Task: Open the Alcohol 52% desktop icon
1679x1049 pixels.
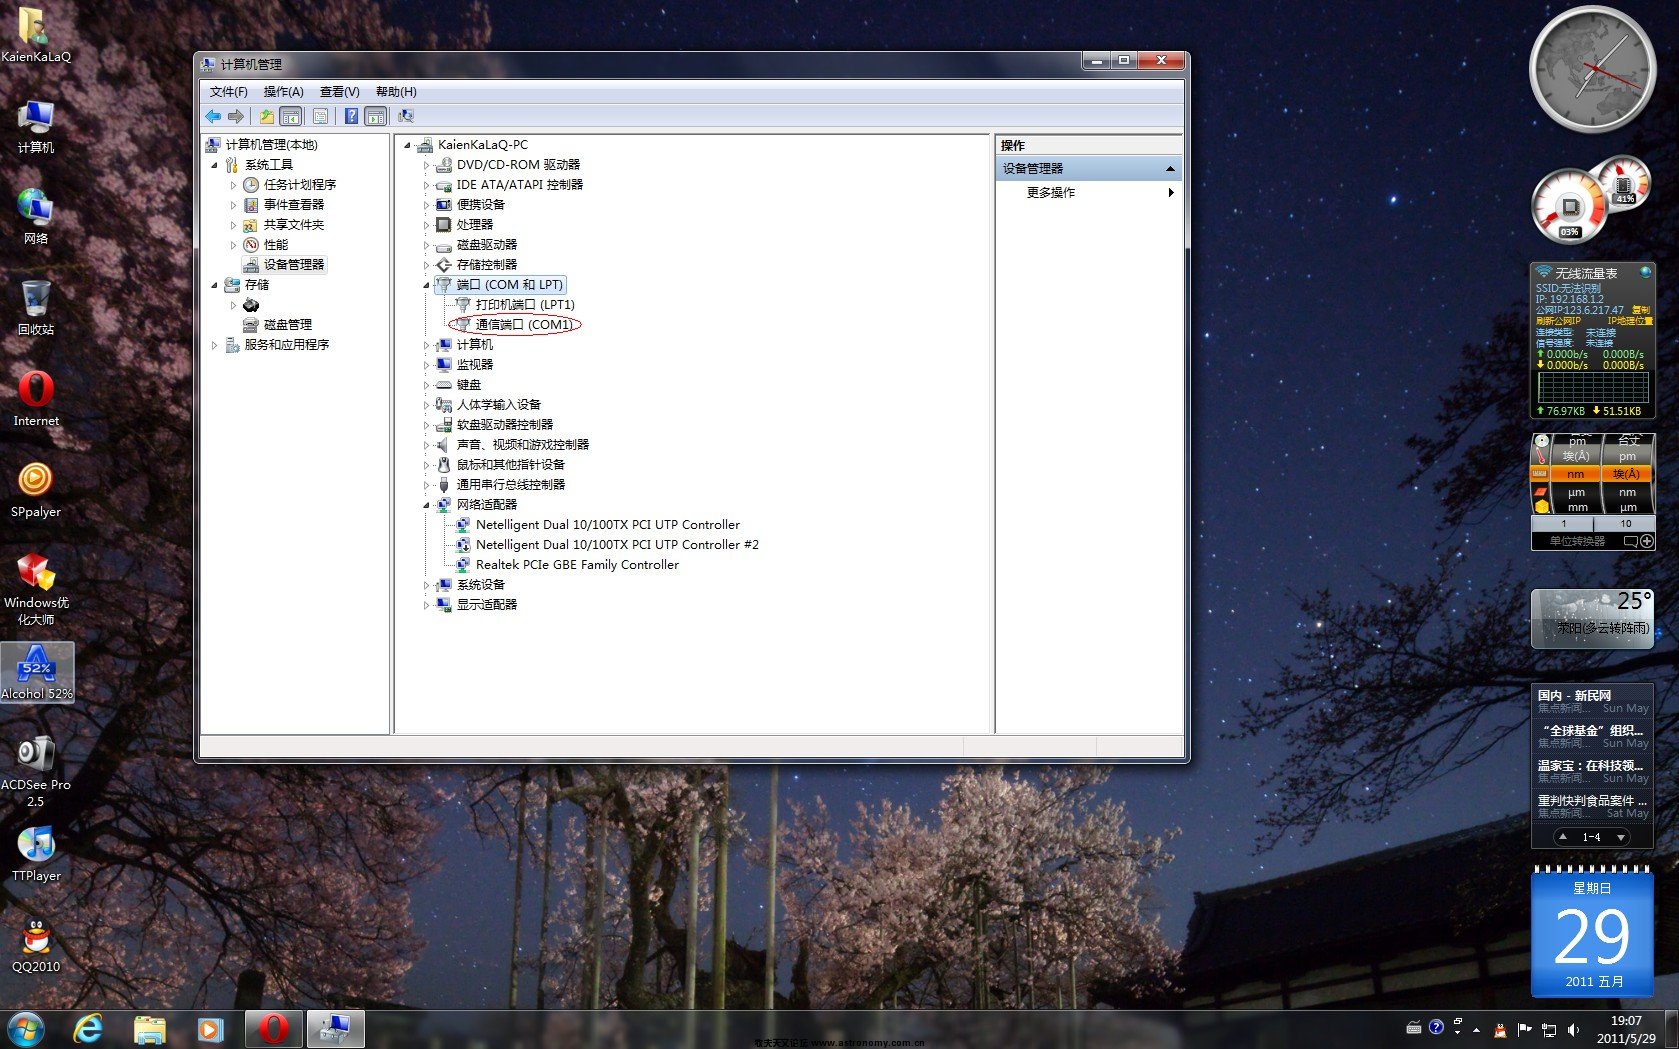Action: 37,671
